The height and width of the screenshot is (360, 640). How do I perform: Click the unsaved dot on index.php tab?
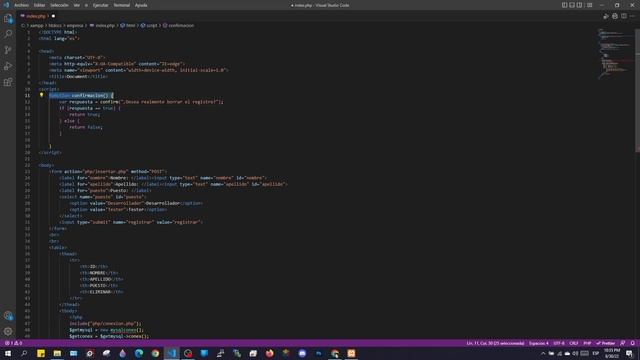(x=53, y=16)
